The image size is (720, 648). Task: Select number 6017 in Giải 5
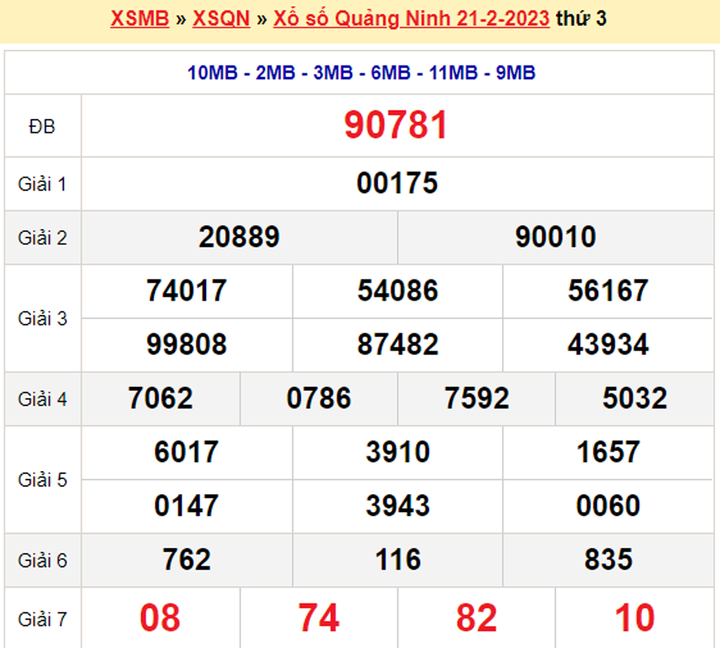pyautogui.click(x=186, y=452)
